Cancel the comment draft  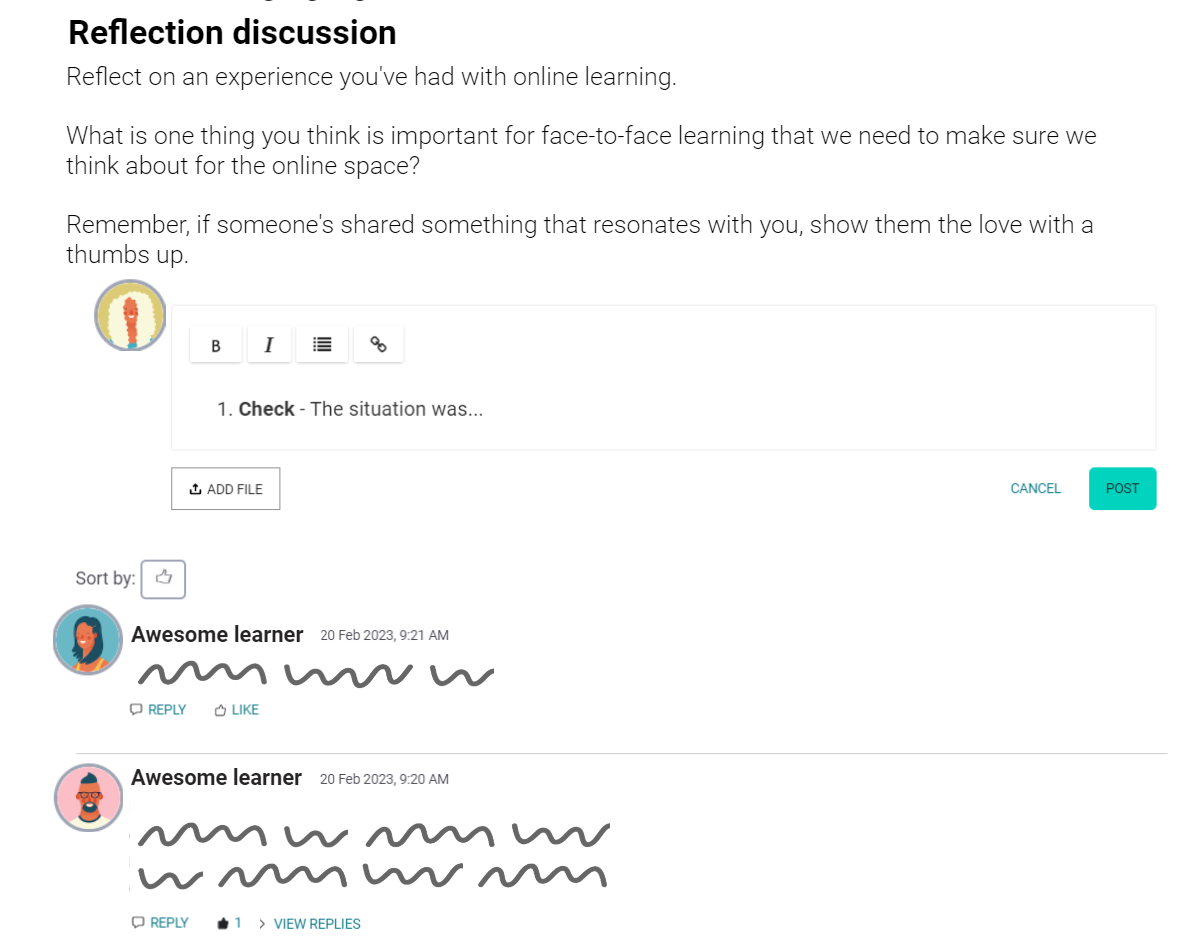tap(1035, 488)
